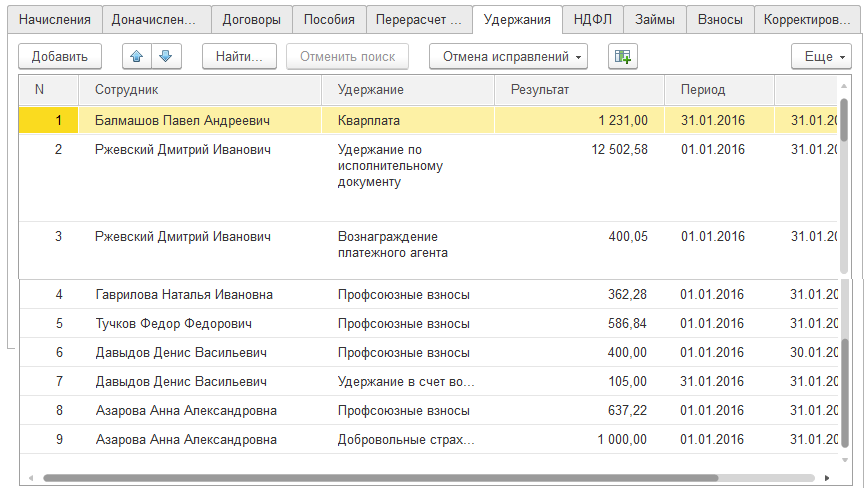Screen dimensions: 866x488
Task: Click the horizontal scrollbar thumb
Action: click(x=400, y=477)
